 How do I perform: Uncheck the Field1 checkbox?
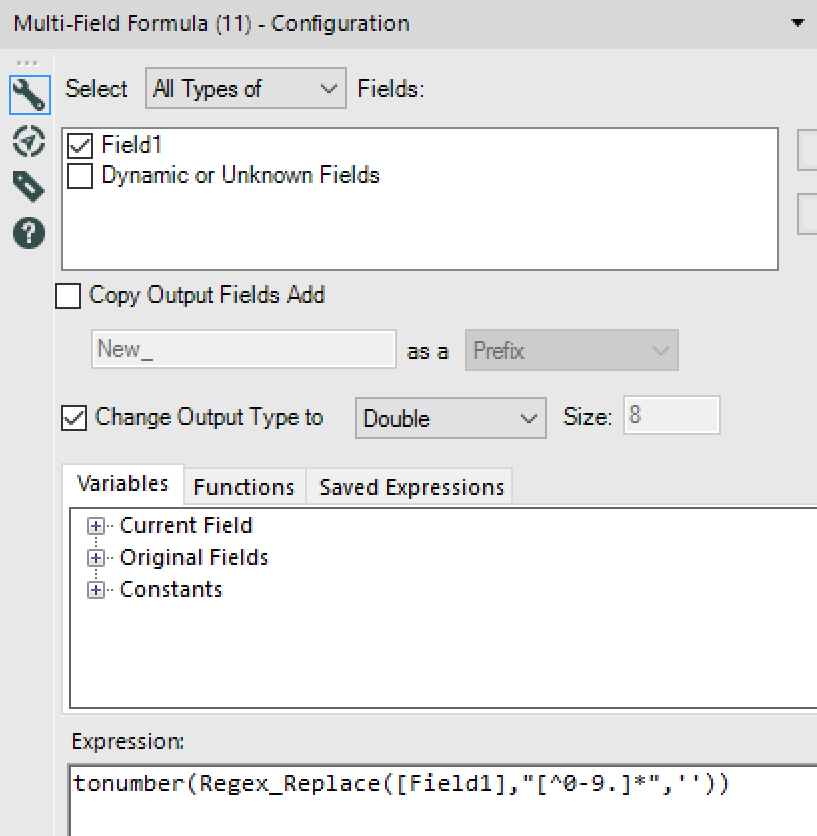[79, 146]
